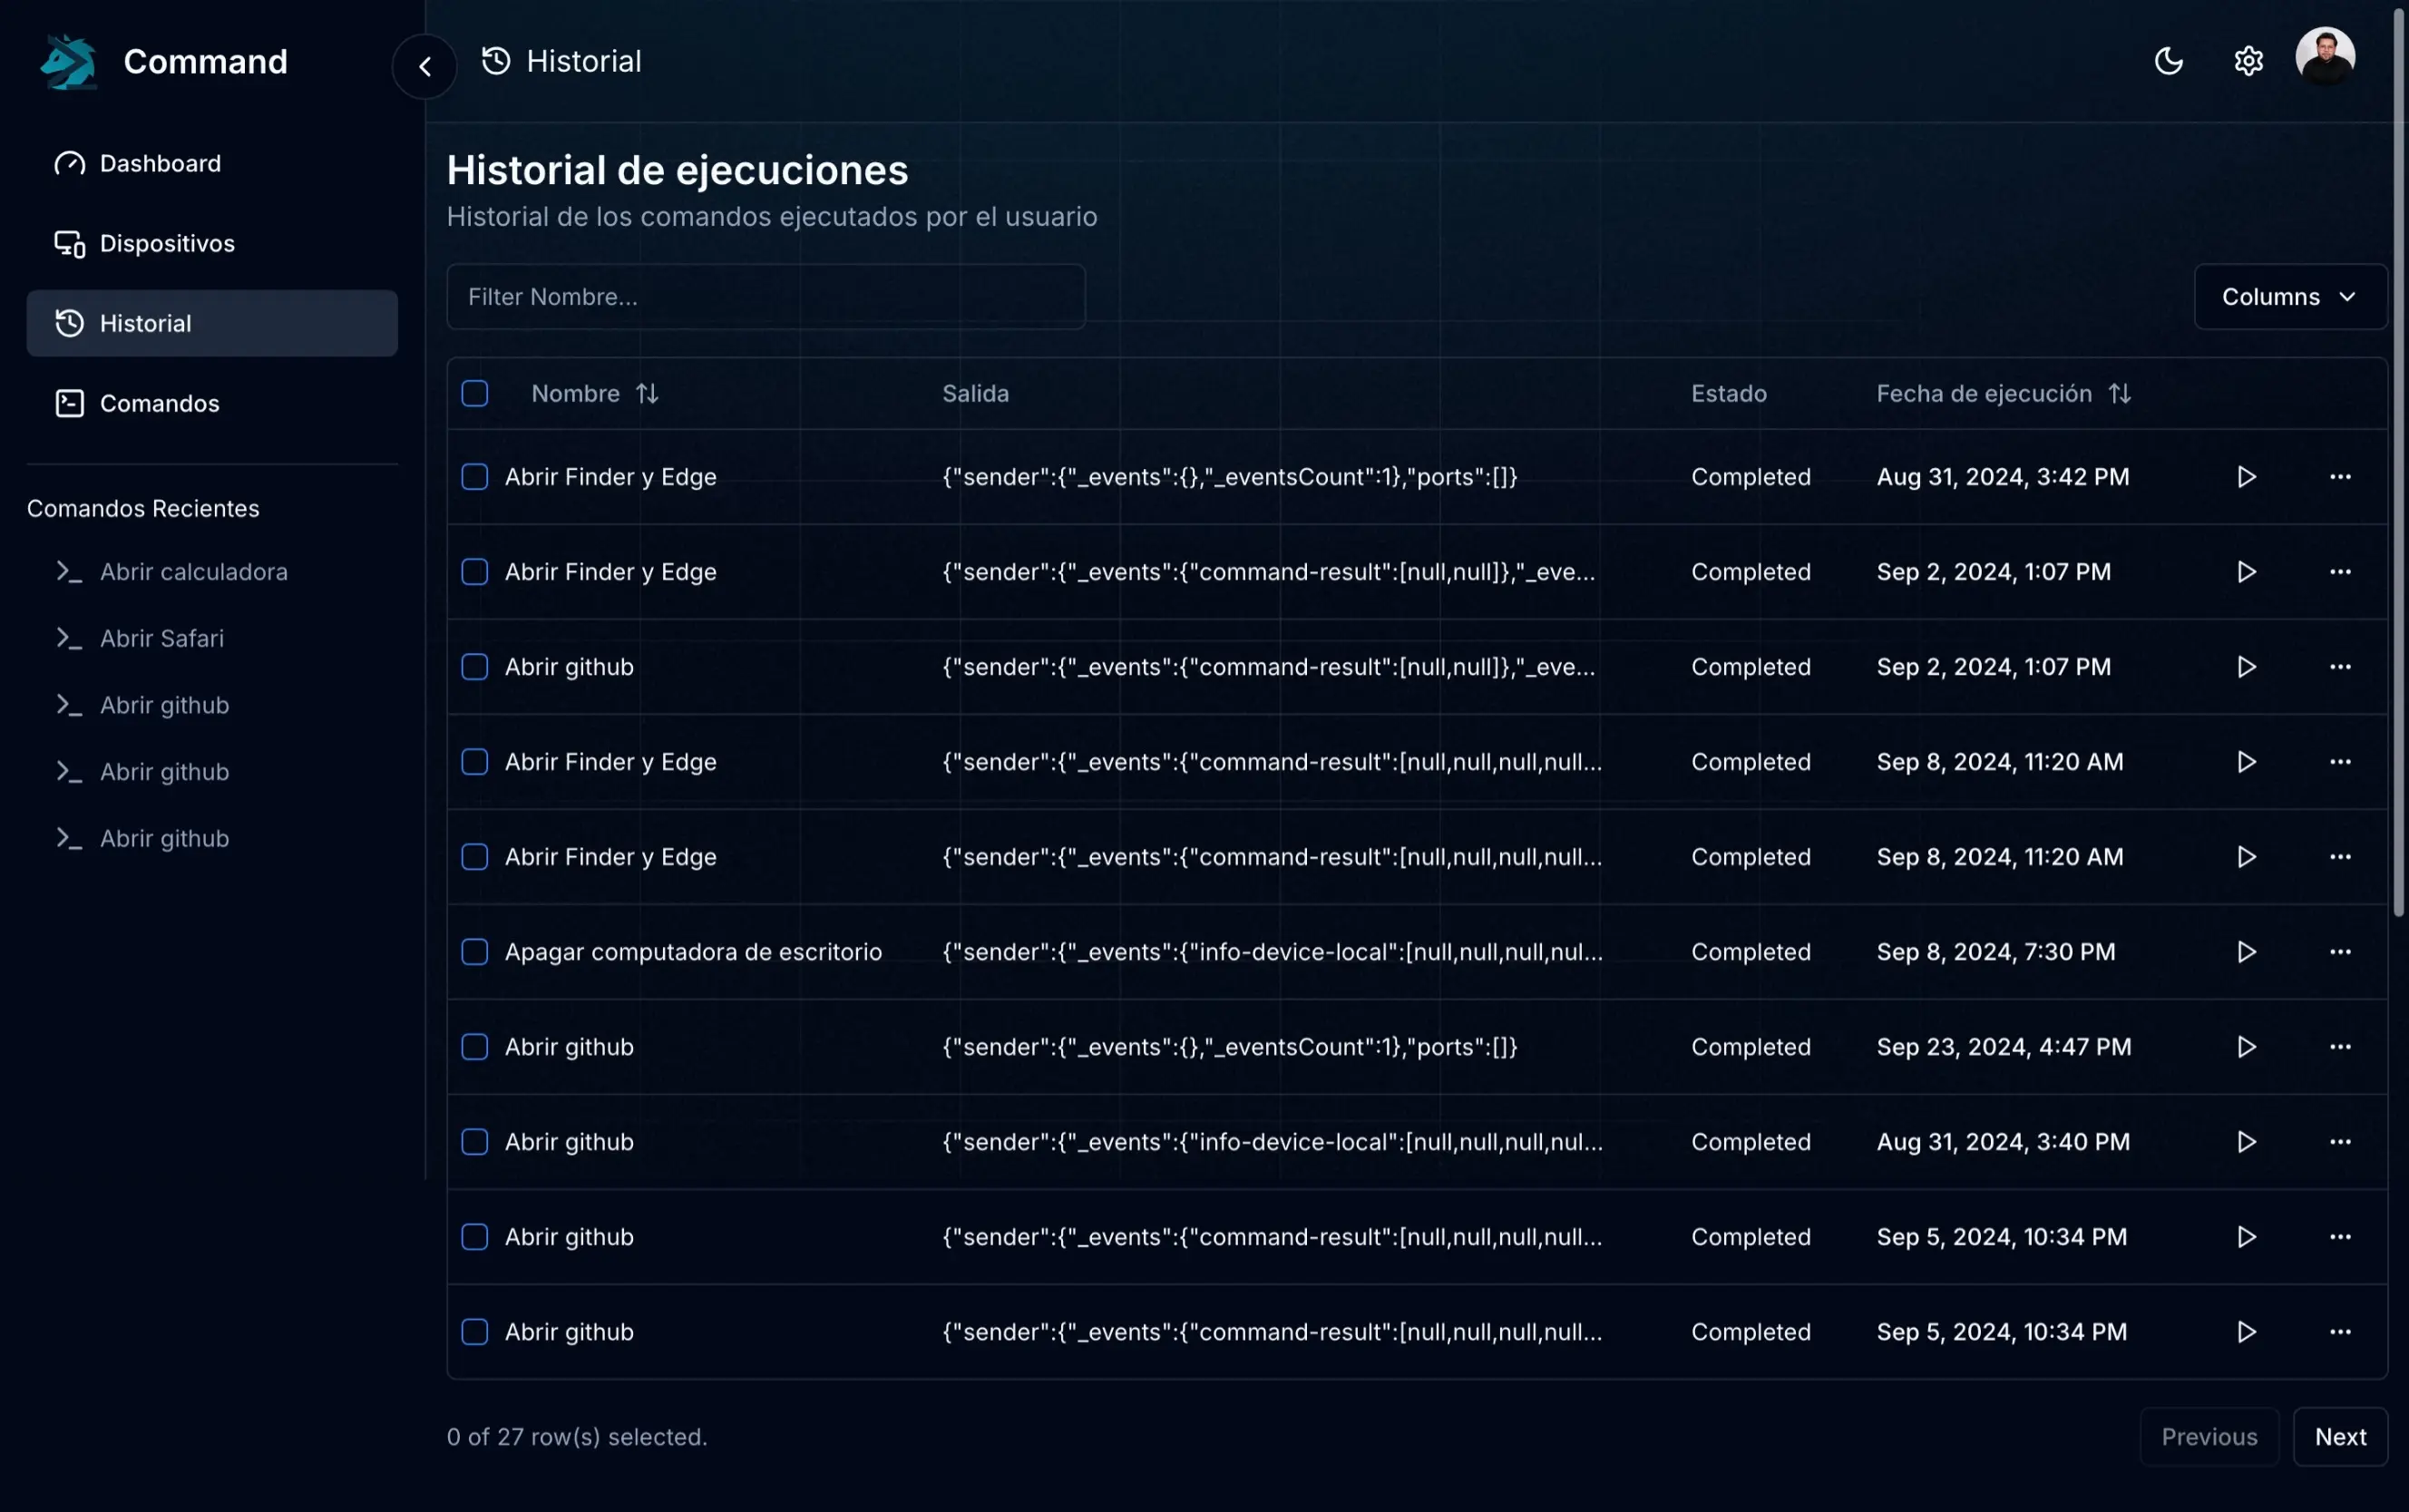Click the Next page button
The image size is (2409, 1512).
pyautogui.click(x=2339, y=1437)
